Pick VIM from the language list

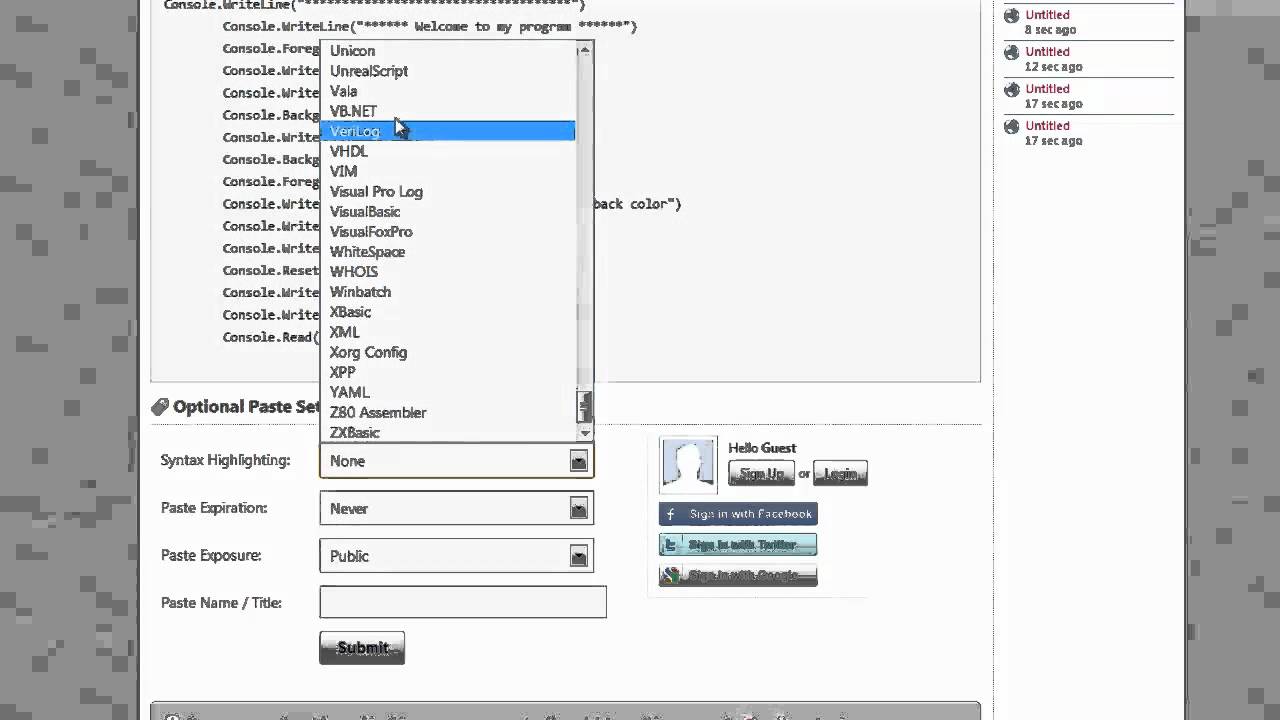point(343,171)
